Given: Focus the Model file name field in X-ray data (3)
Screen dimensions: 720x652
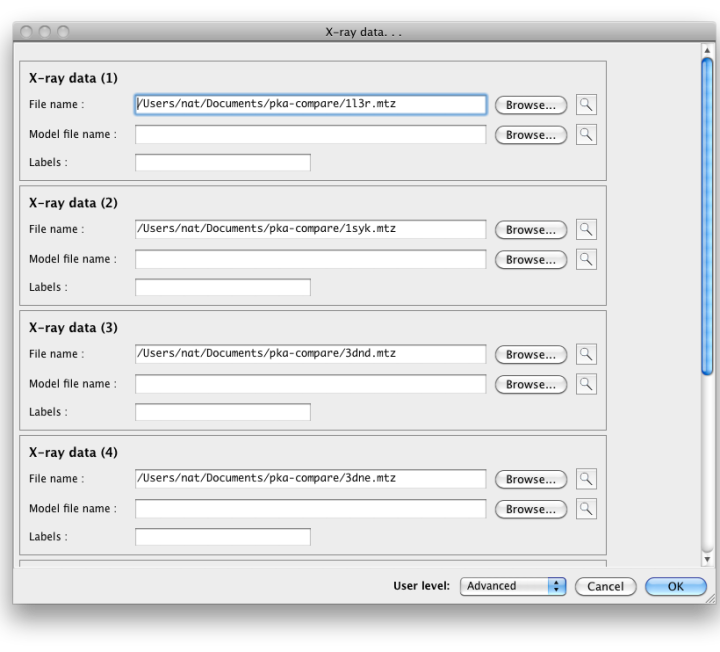Looking at the screenshot, I should coord(310,384).
